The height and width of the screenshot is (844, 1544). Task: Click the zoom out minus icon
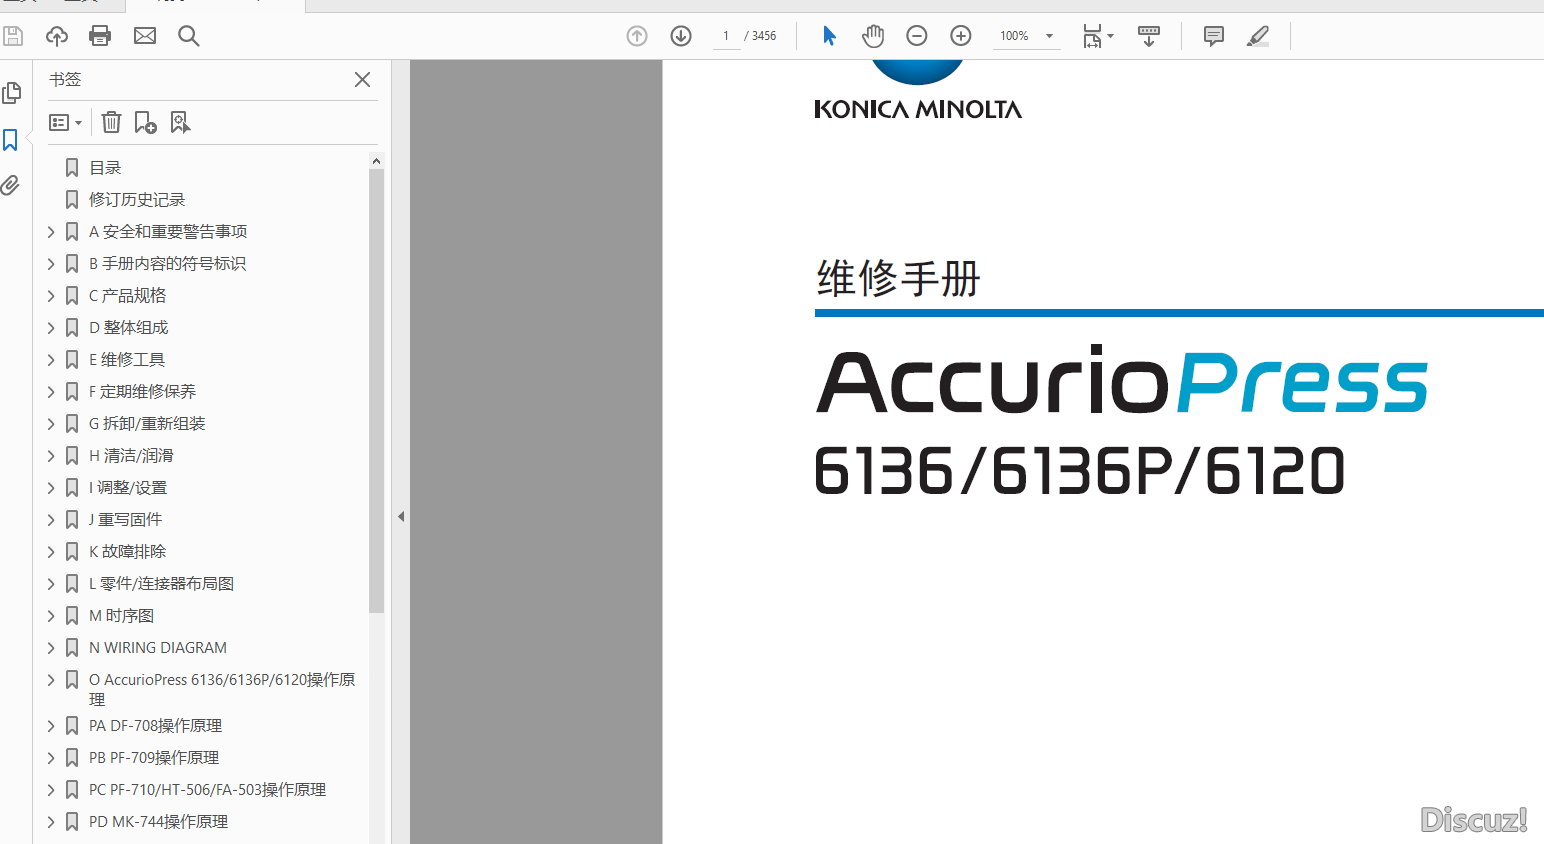(916, 36)
